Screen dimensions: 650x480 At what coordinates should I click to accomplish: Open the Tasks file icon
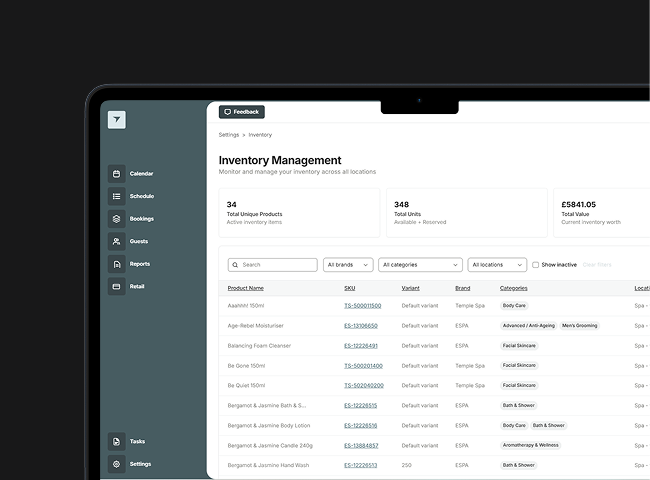pyautogui.click(x=116, y=441)
